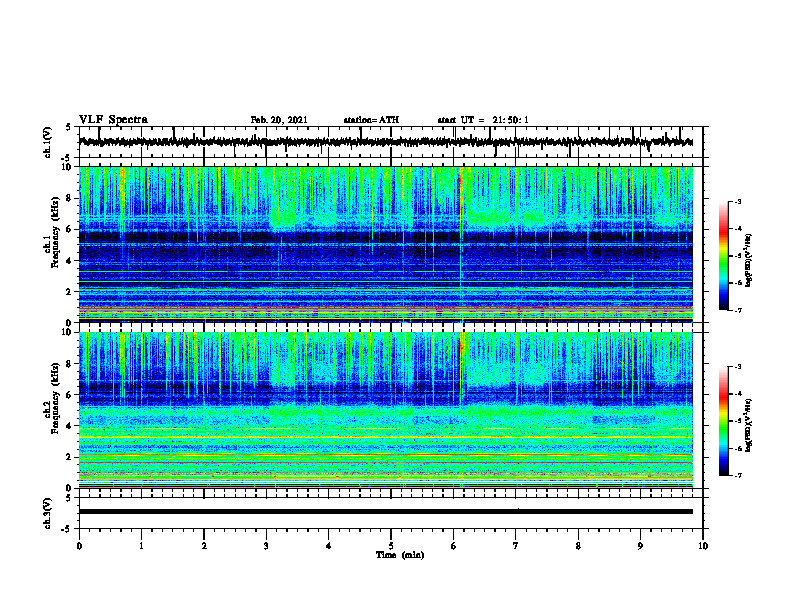Click the "ch.1(V)" waveform axis label
This screenshot has width=792, height=612.
tap(48, 142)
